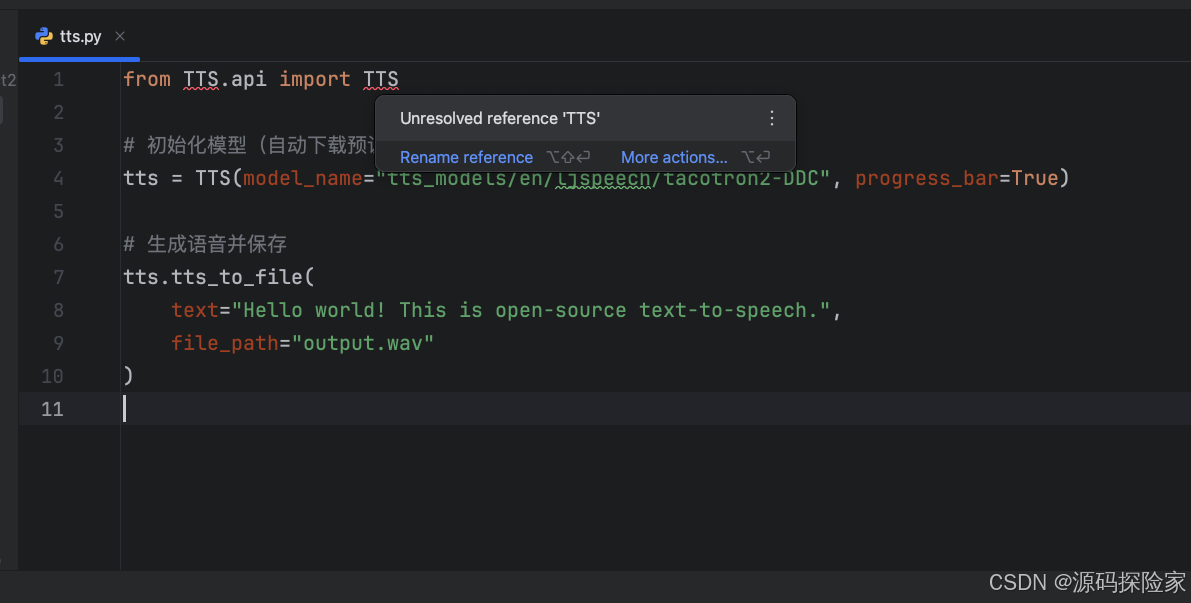Click the unresolved 'TTS' import on line 1

pos(381,79)
